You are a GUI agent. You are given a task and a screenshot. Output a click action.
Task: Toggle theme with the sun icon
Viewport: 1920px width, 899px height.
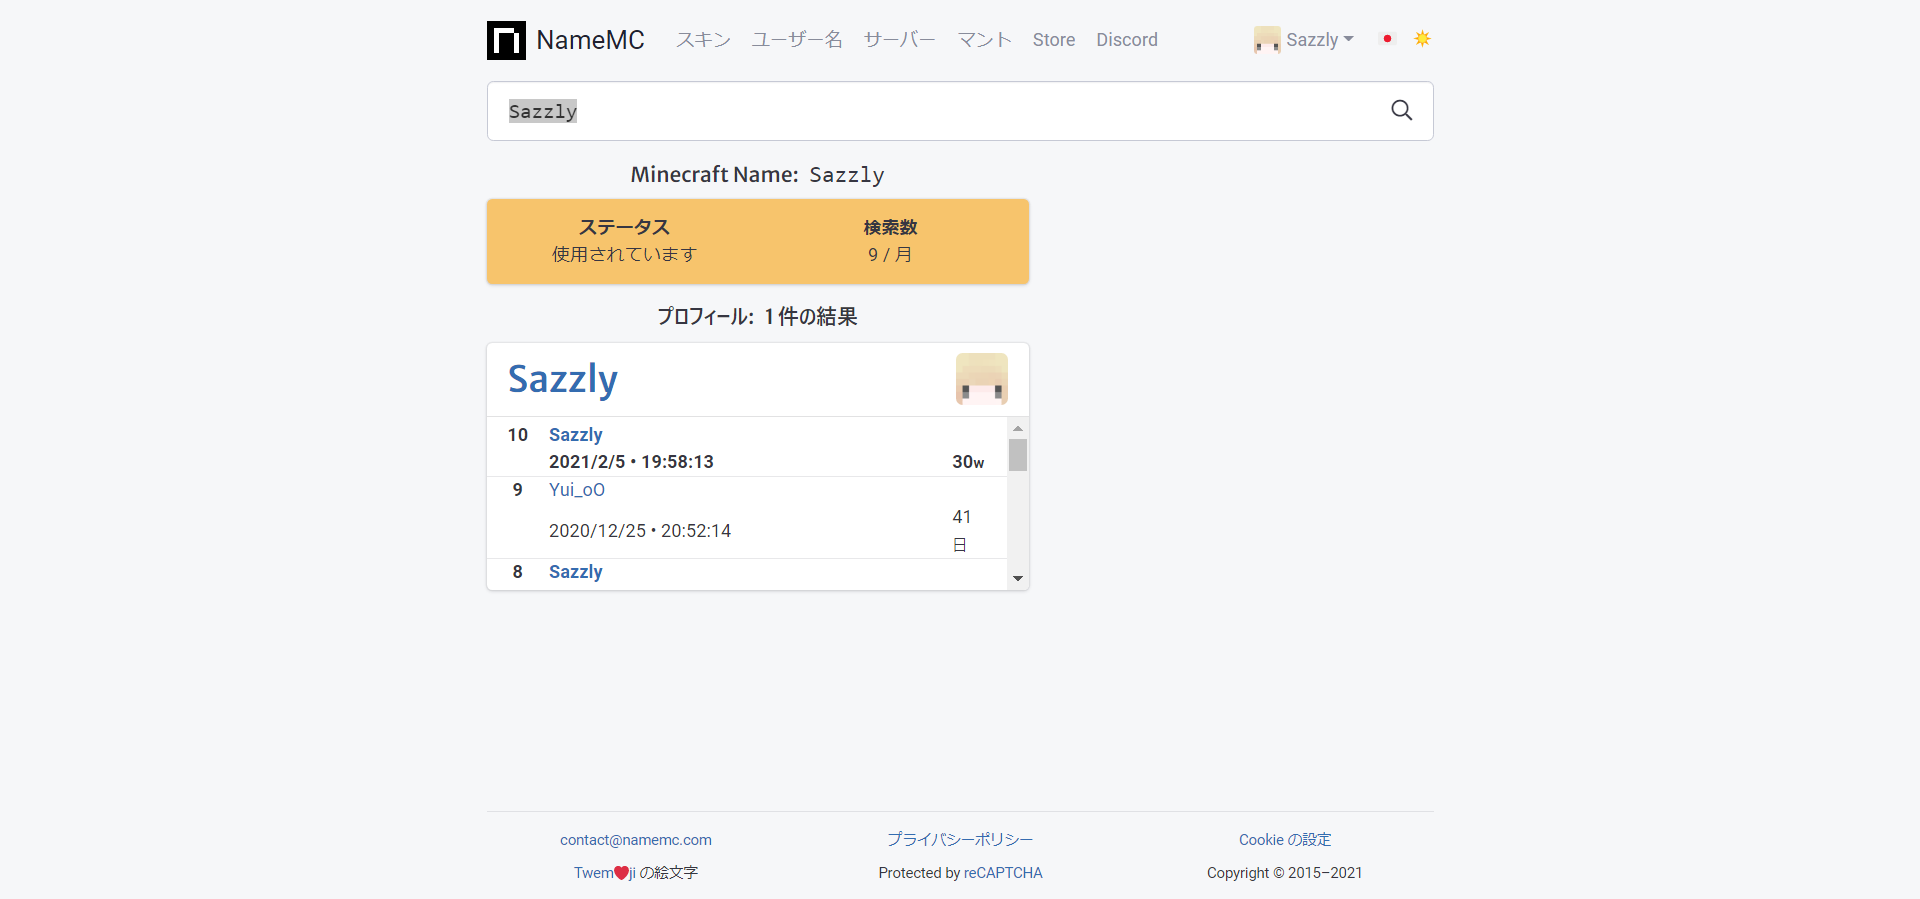pyautogui.click(x=1422, y=39)
